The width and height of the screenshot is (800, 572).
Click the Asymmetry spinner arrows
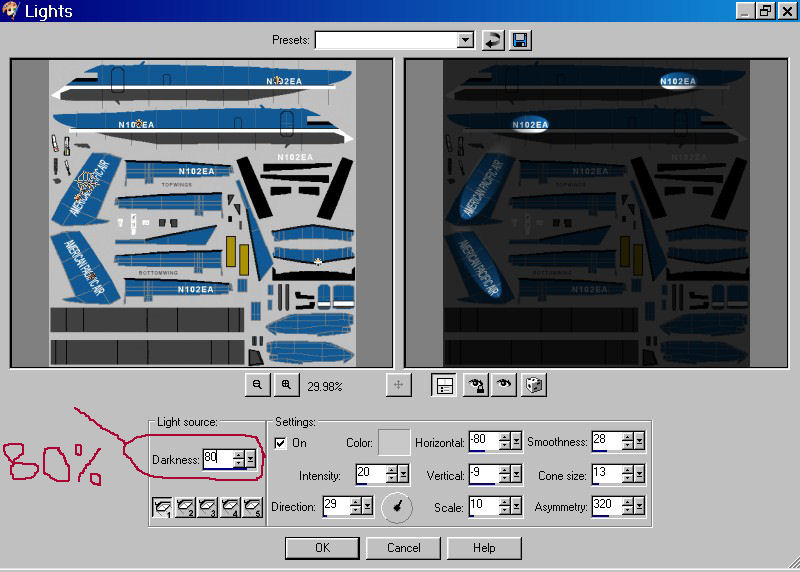tap(628, 506)
